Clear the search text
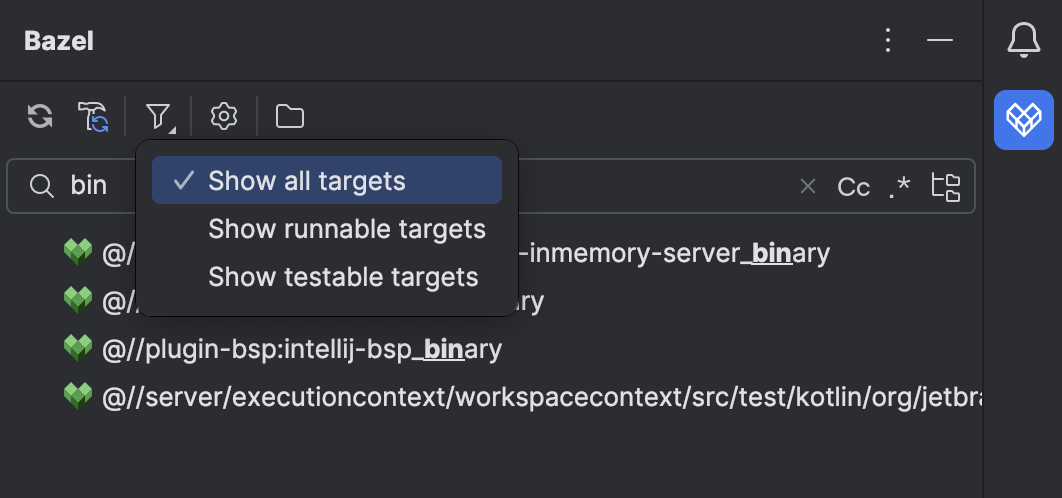Viewport: 1062px width, 498px height. [x=808, y=186]
